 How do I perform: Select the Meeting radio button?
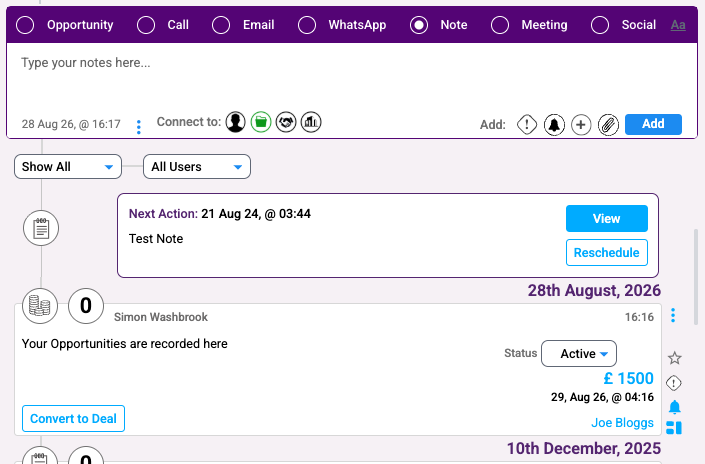[500, 25]
